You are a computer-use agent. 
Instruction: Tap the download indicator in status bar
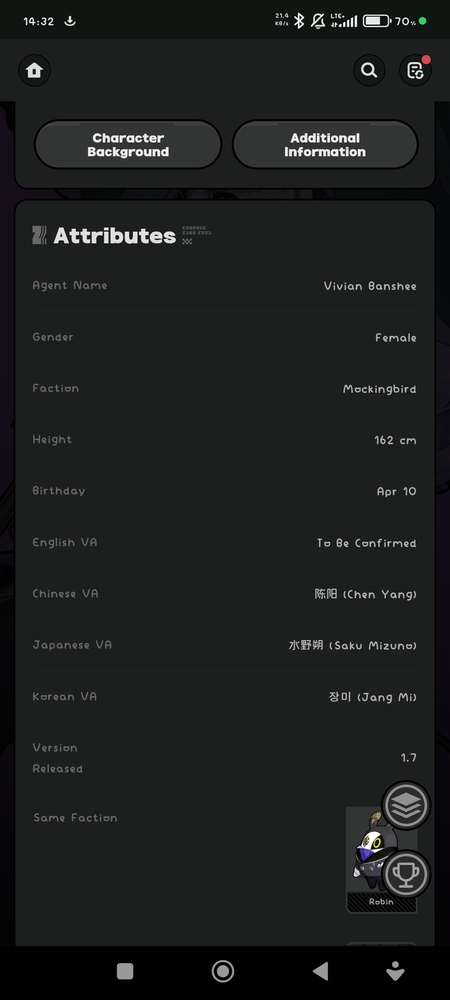click(x=70, y=21)
